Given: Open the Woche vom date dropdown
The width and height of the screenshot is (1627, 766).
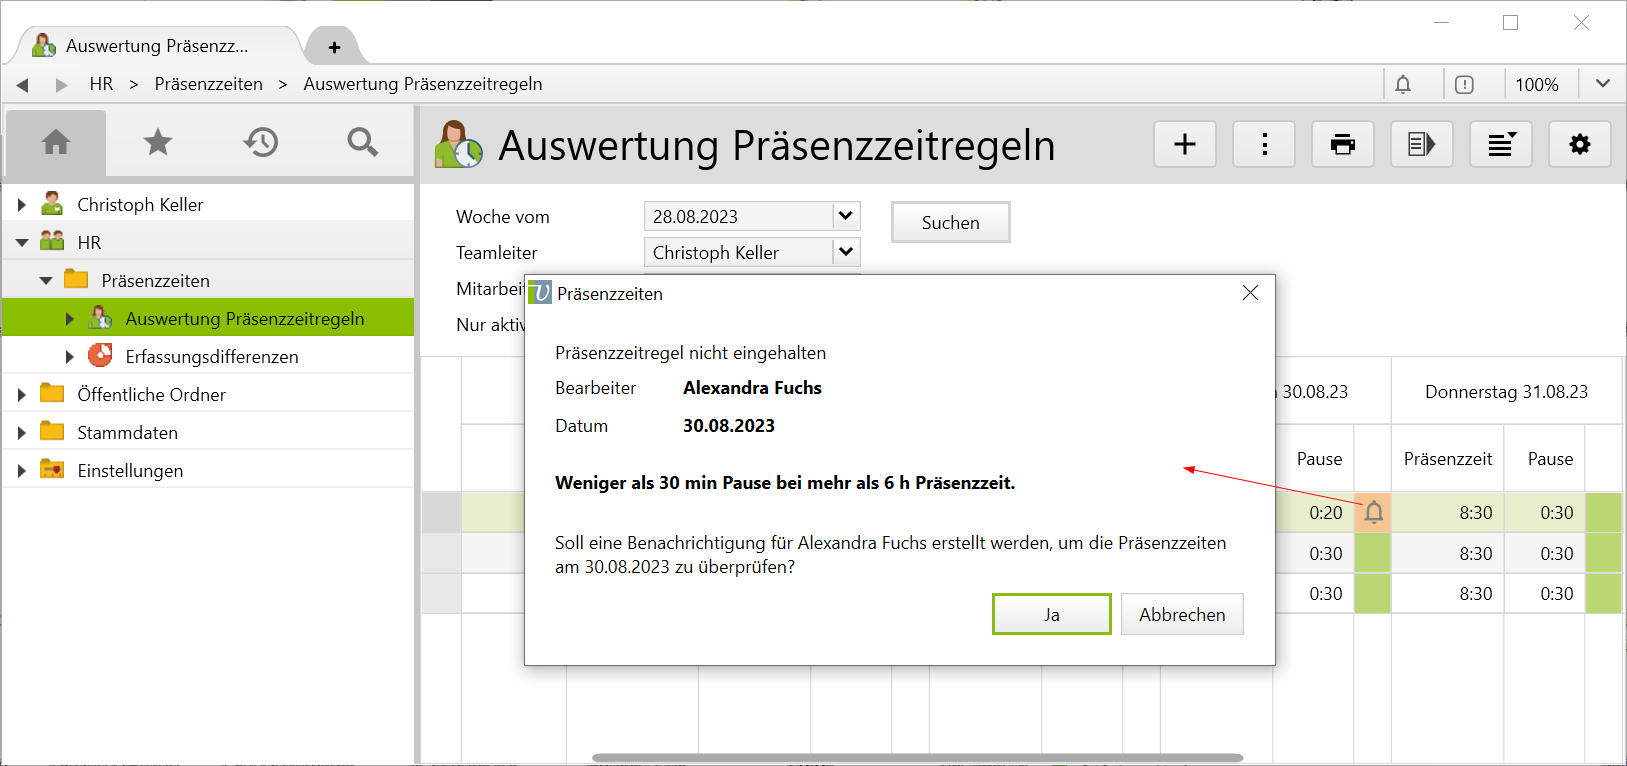Looking at the screenshot, I should pyautogui.click(x=845, y=216).
